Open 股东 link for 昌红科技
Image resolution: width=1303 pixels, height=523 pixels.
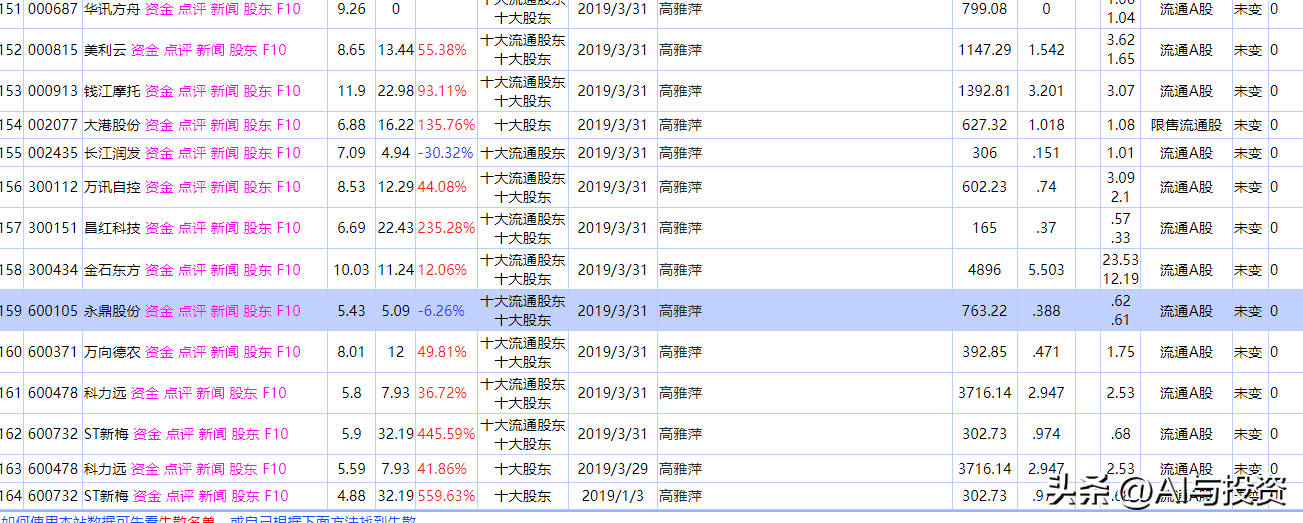pos(257,228)
